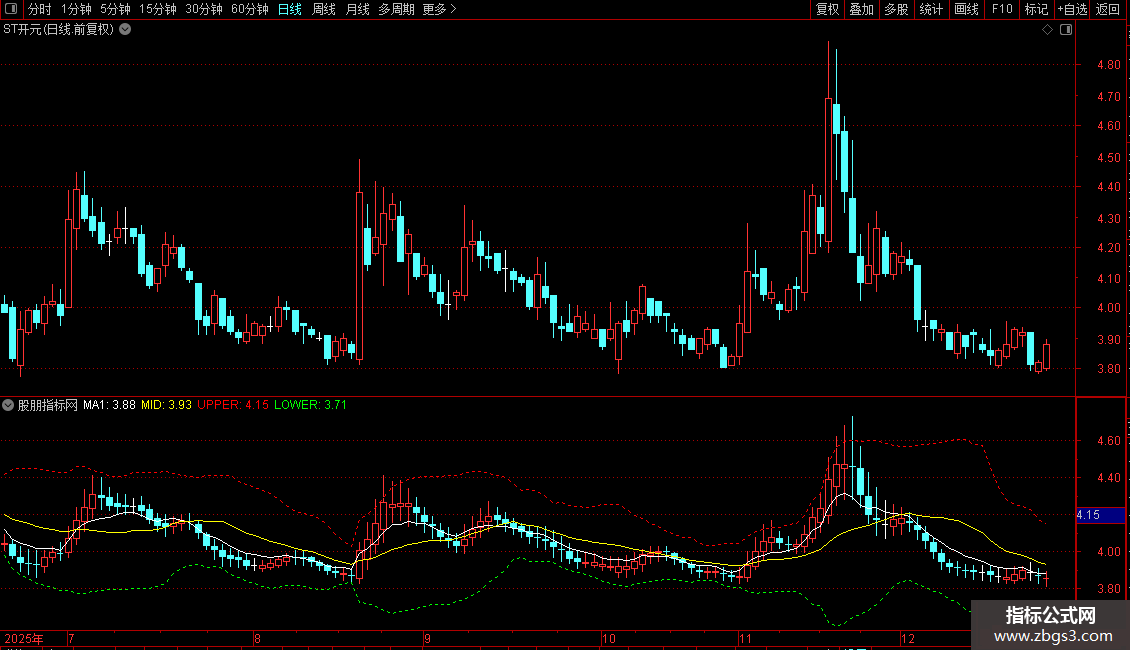Click the 标记 mark button
Screen dimensions: 1130x650
coord(1036,9)
